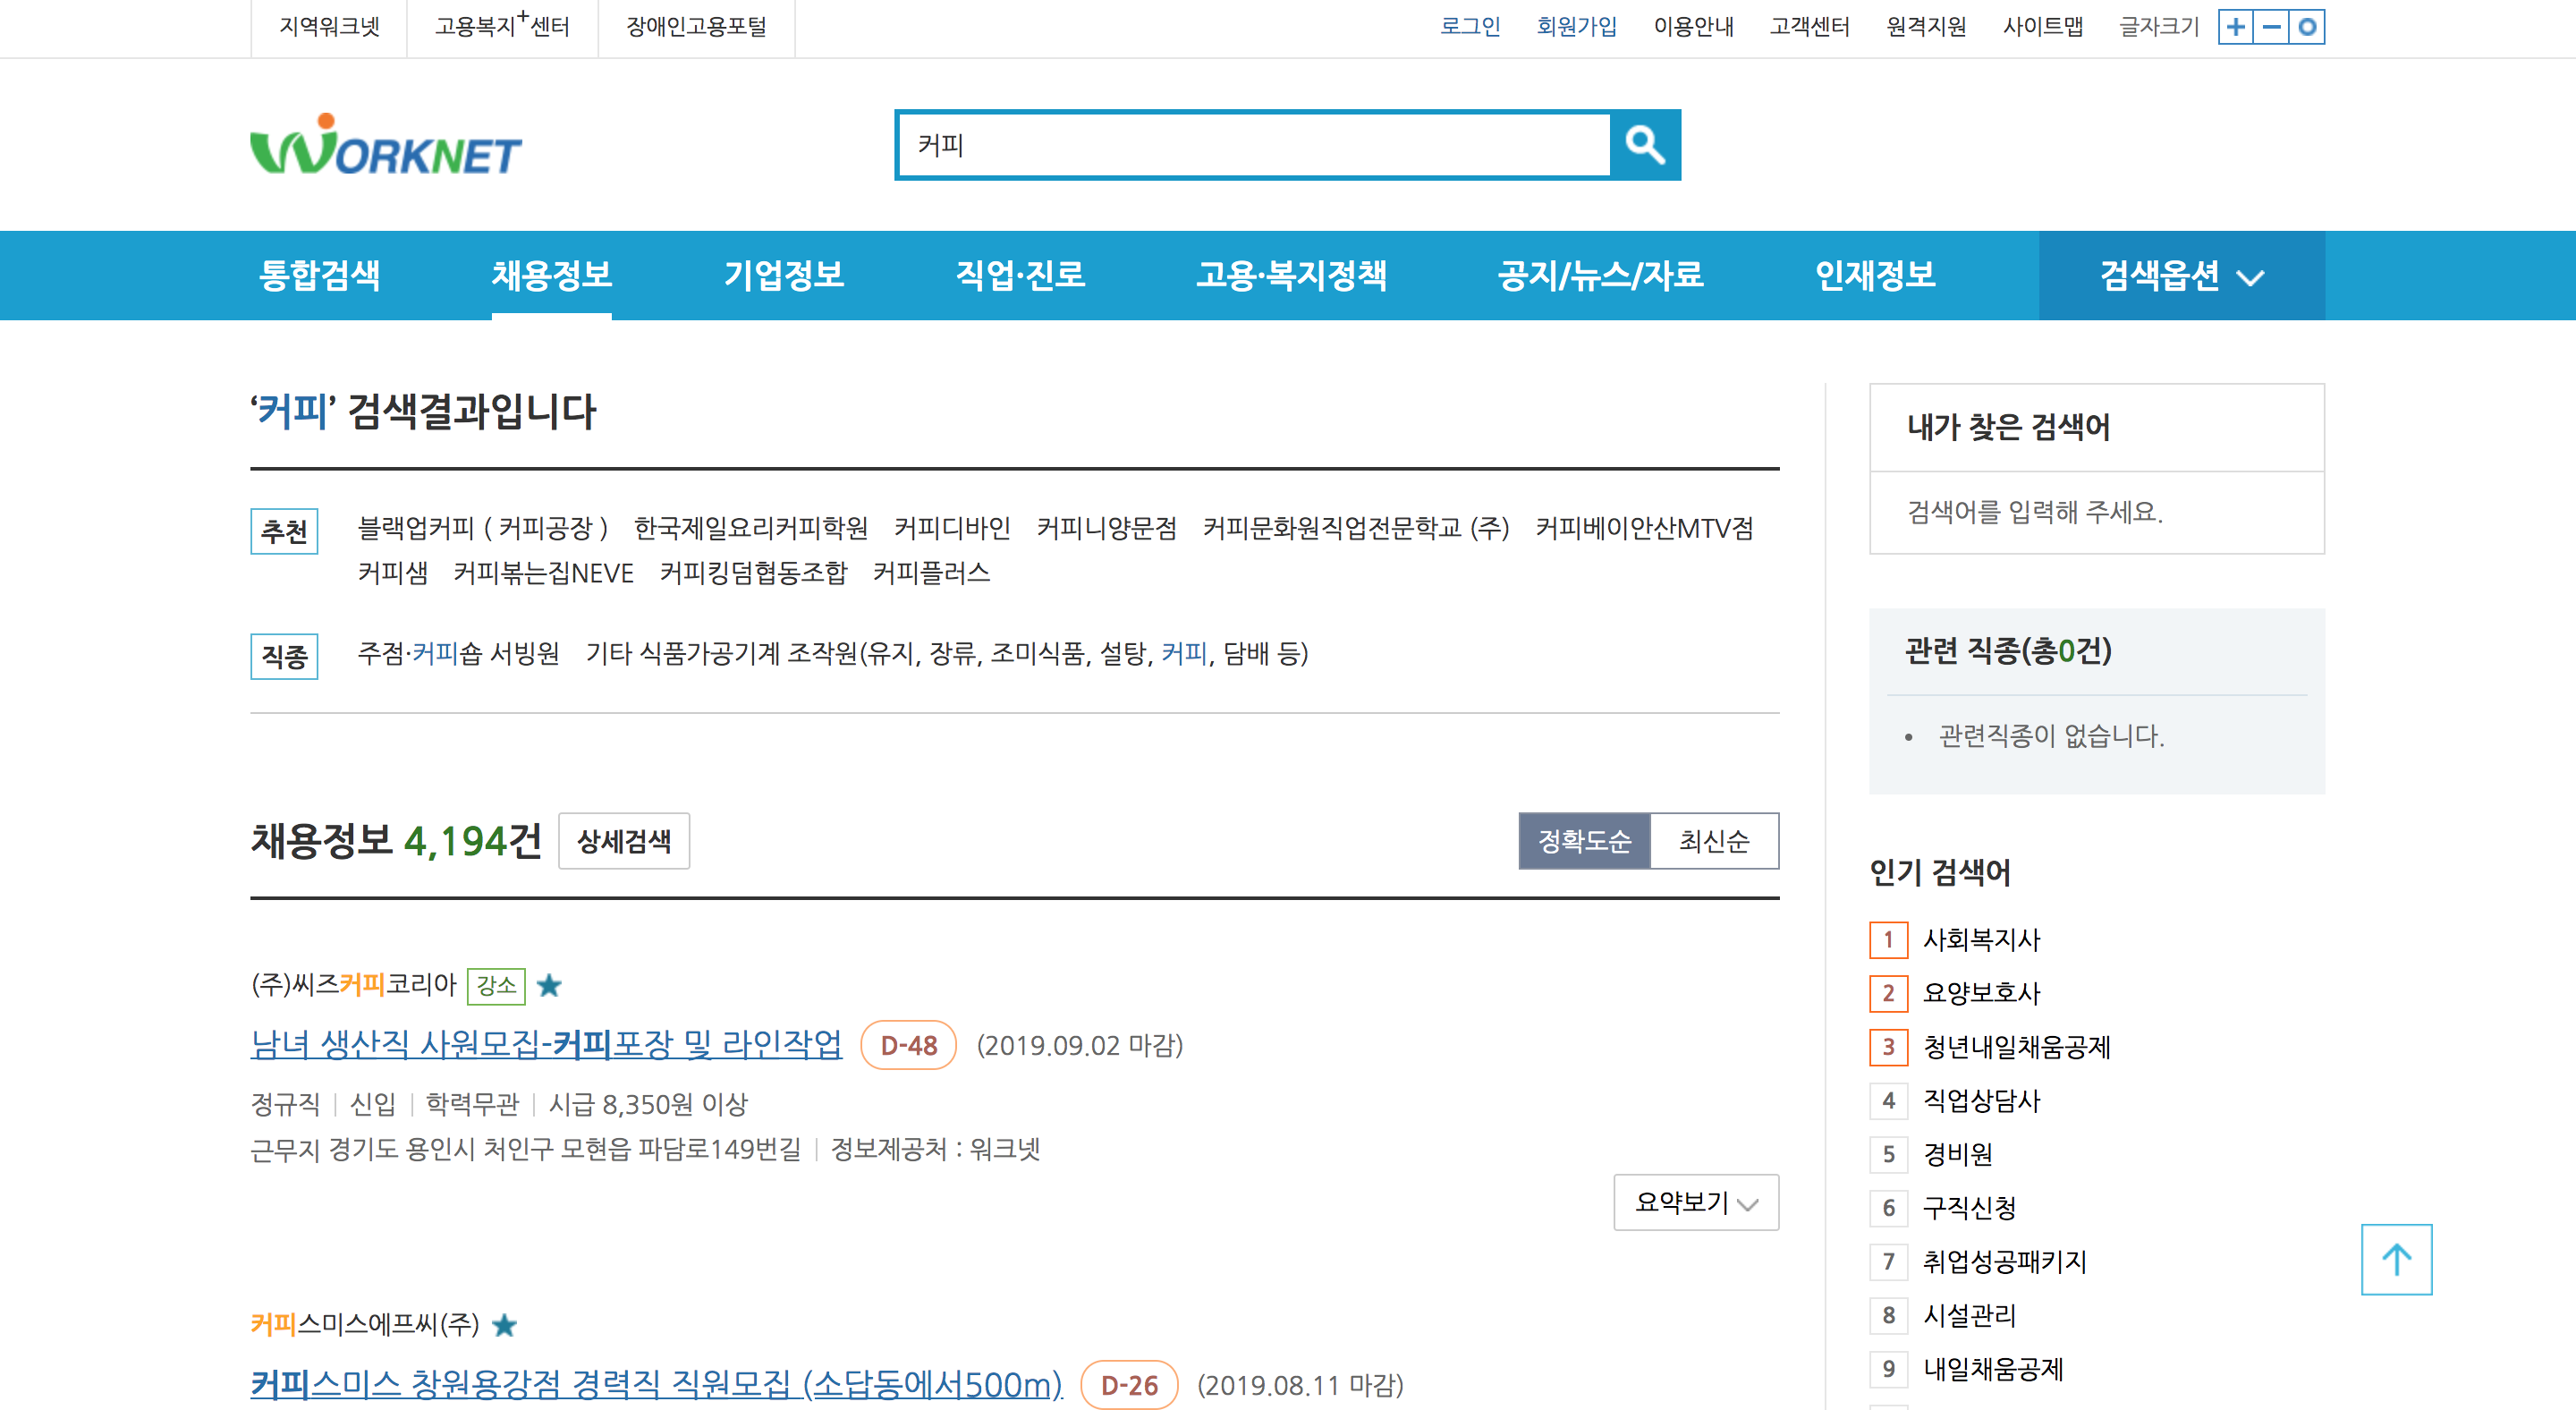Expand 요약보기 for first job listing
Viewport: 2576px width, 1410px height.
1695,1202
